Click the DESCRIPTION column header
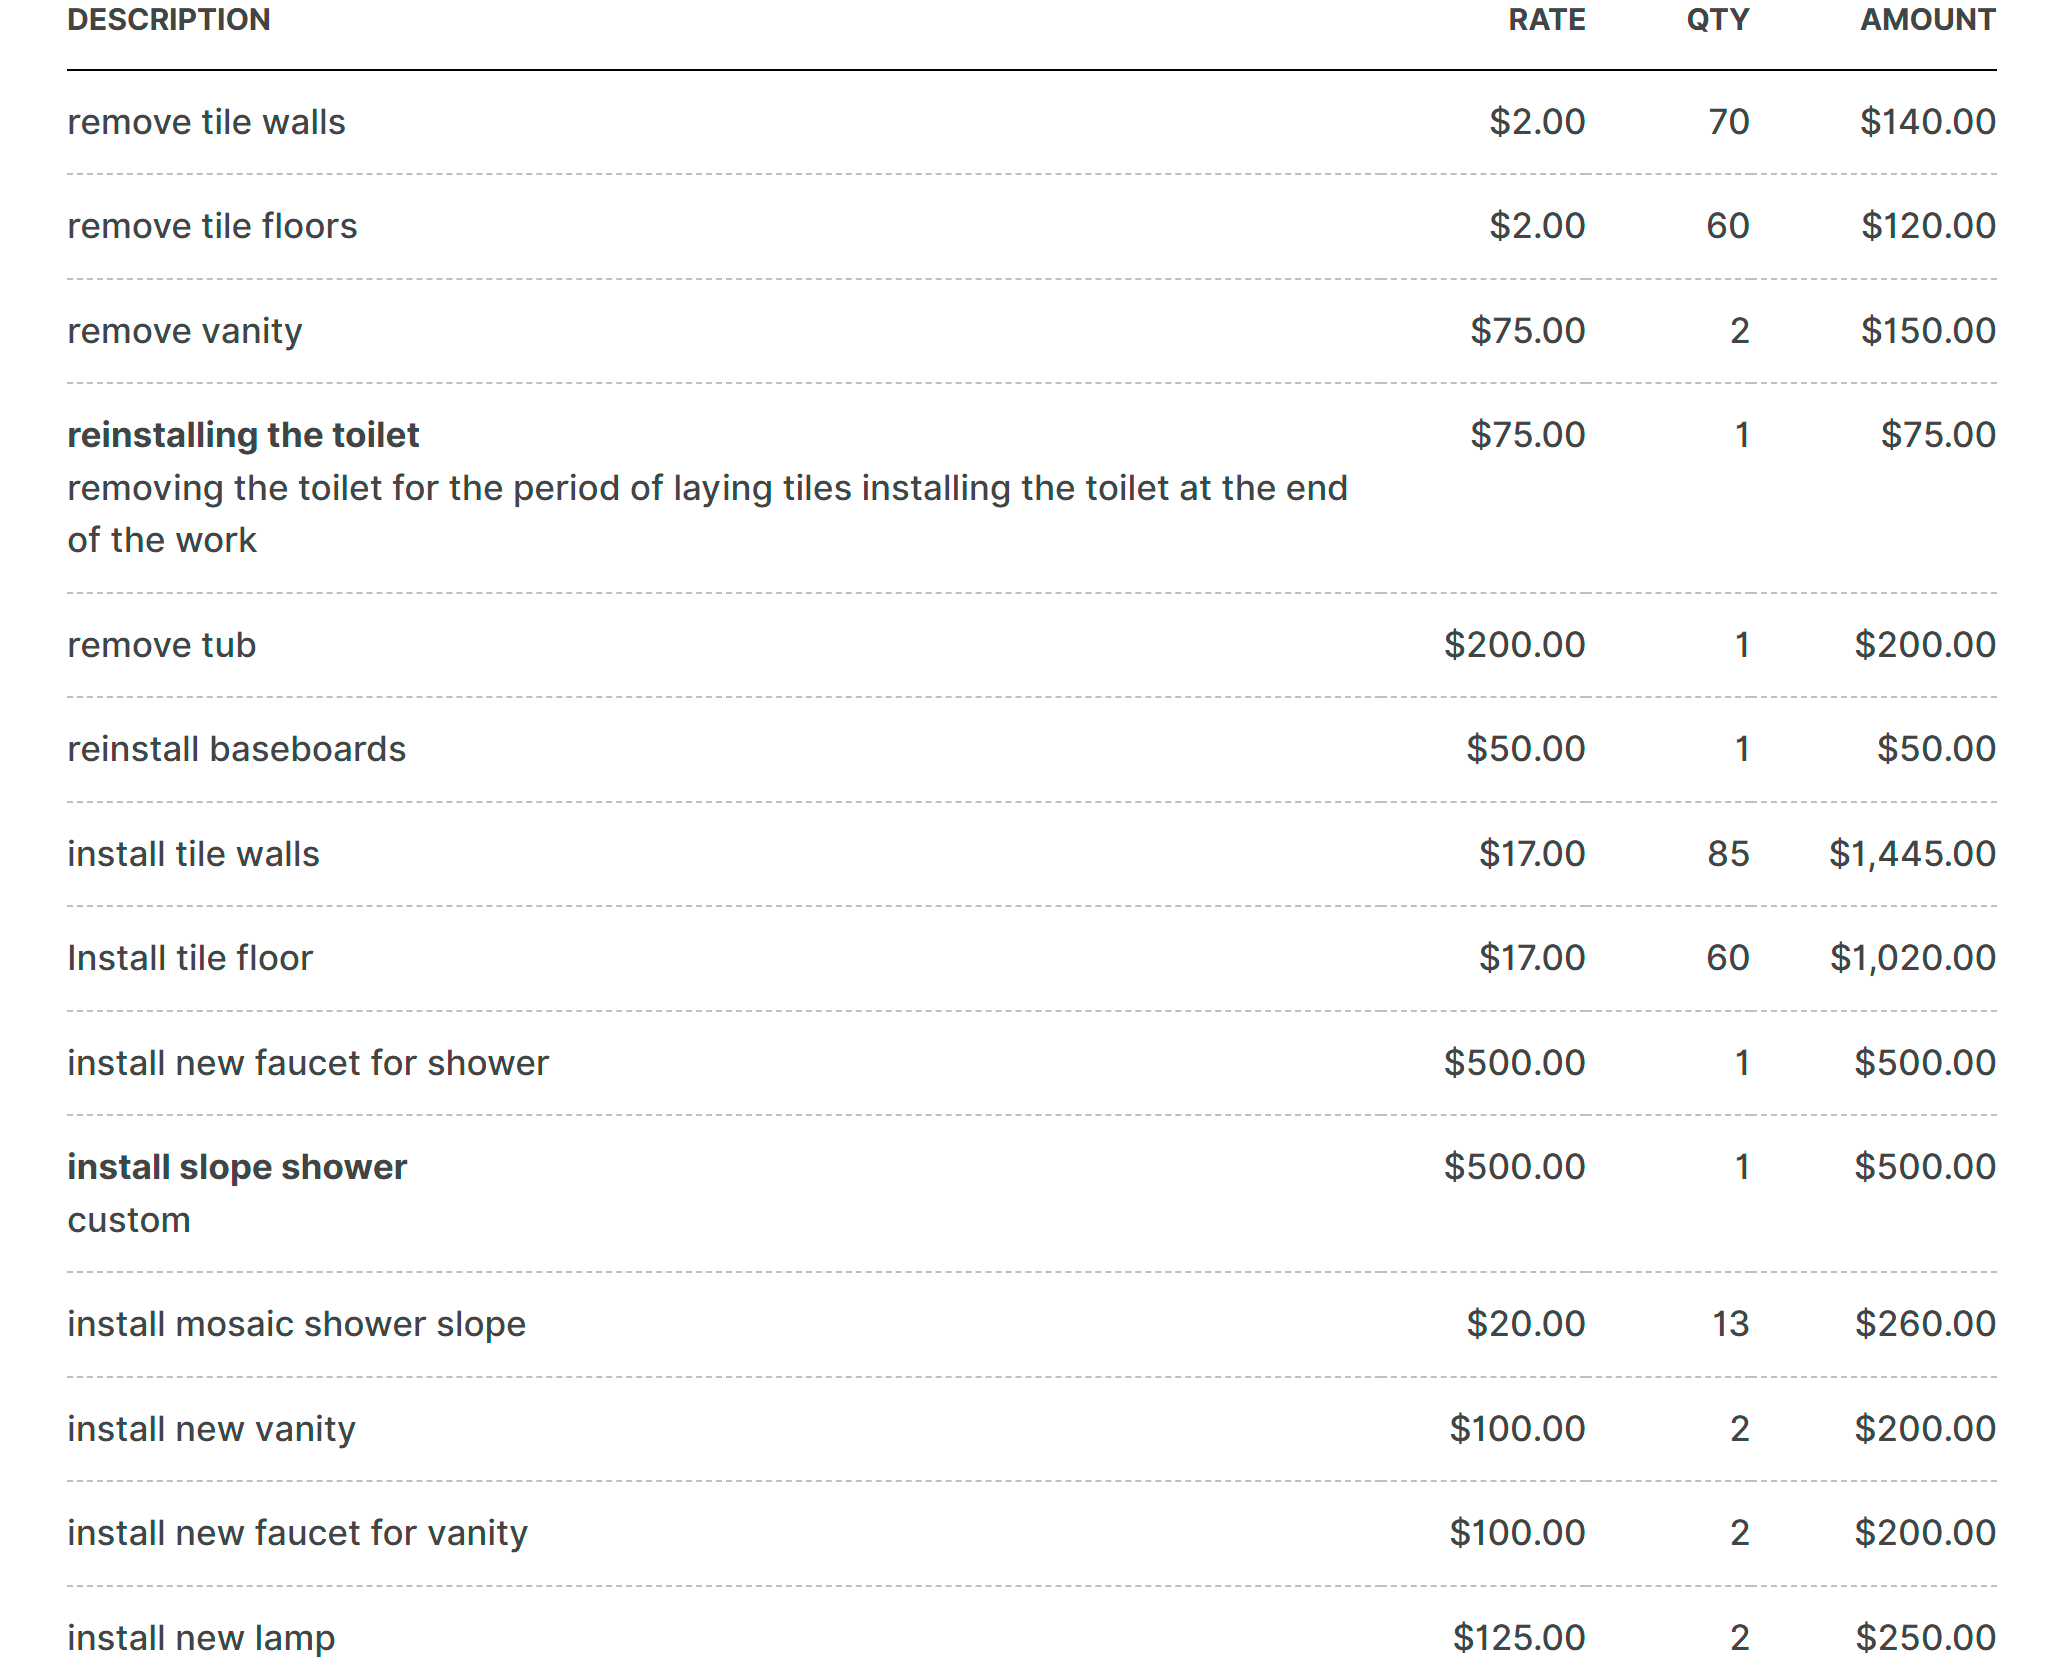The width and height of the screenshot is (2064, 1676). pyautogui.click(x=168, y=21)
